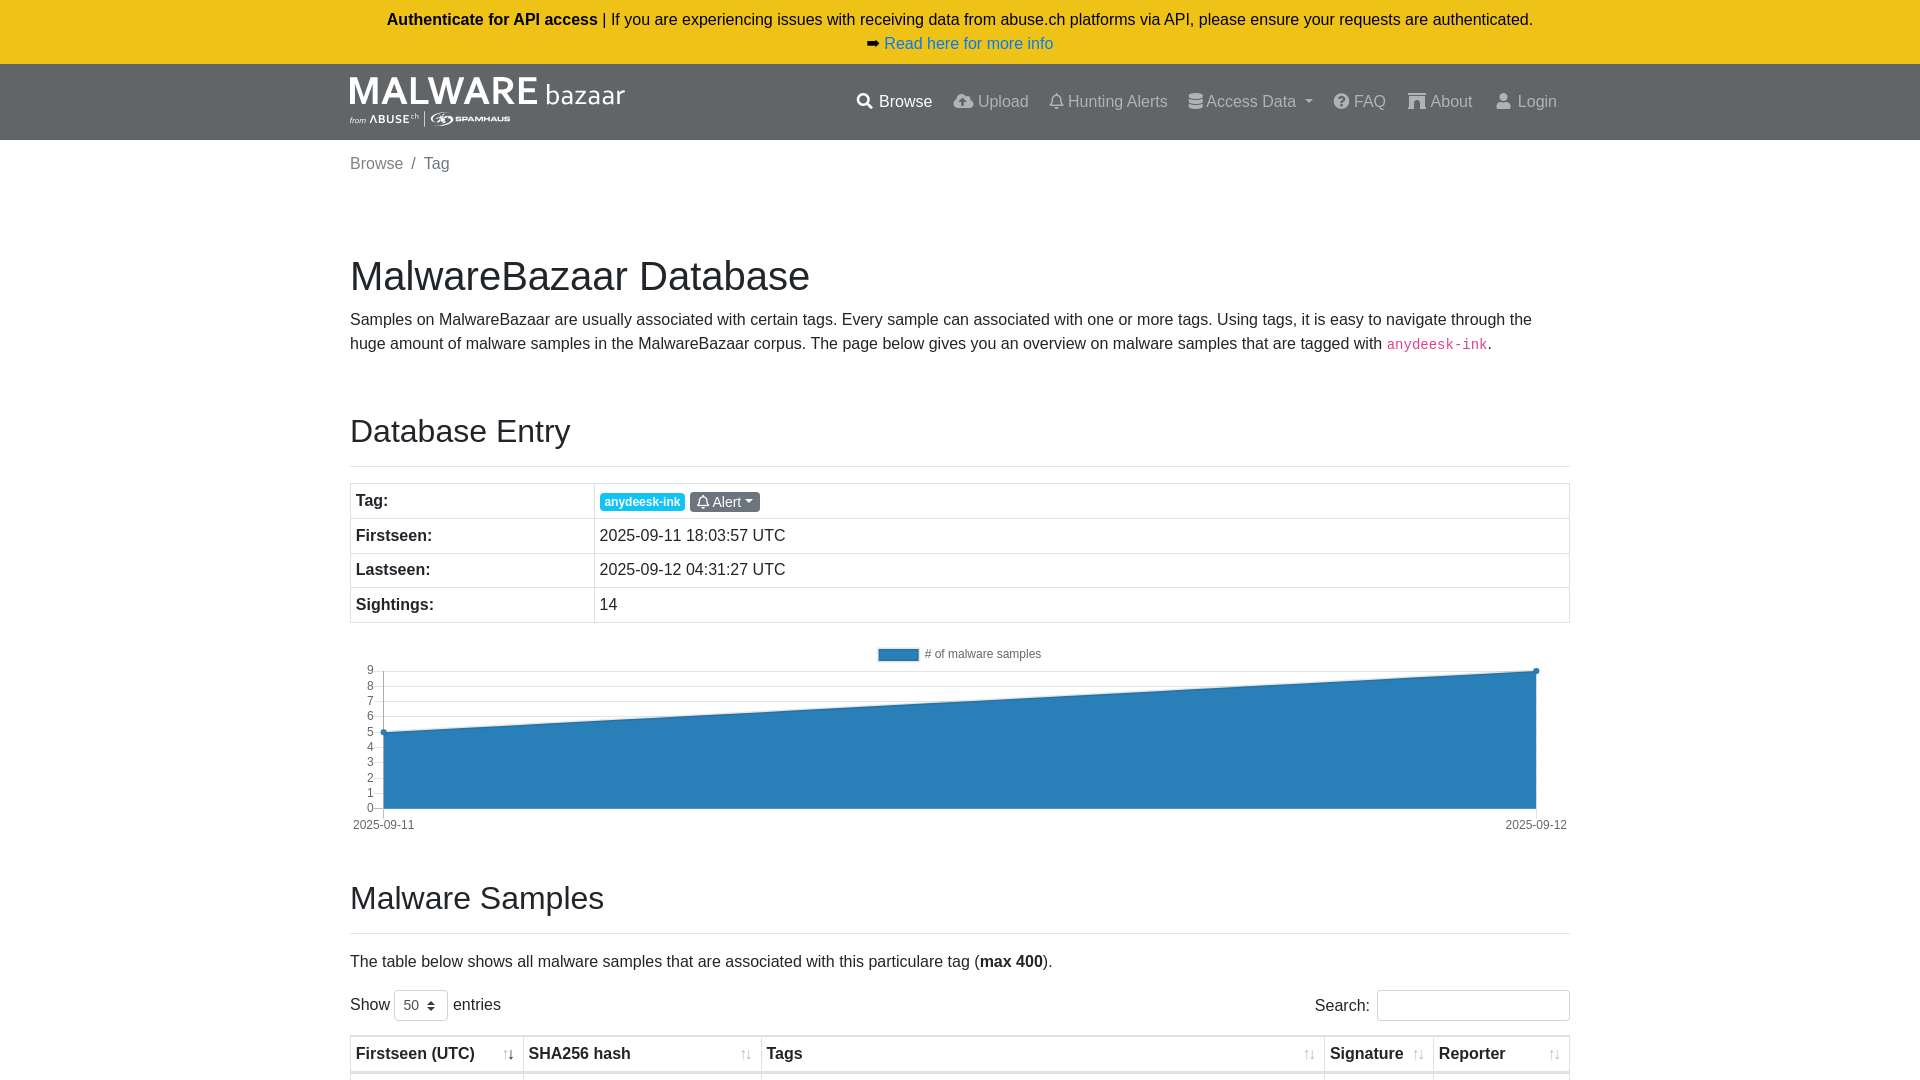Click the 'Tags' column header text

(784, 1054)
